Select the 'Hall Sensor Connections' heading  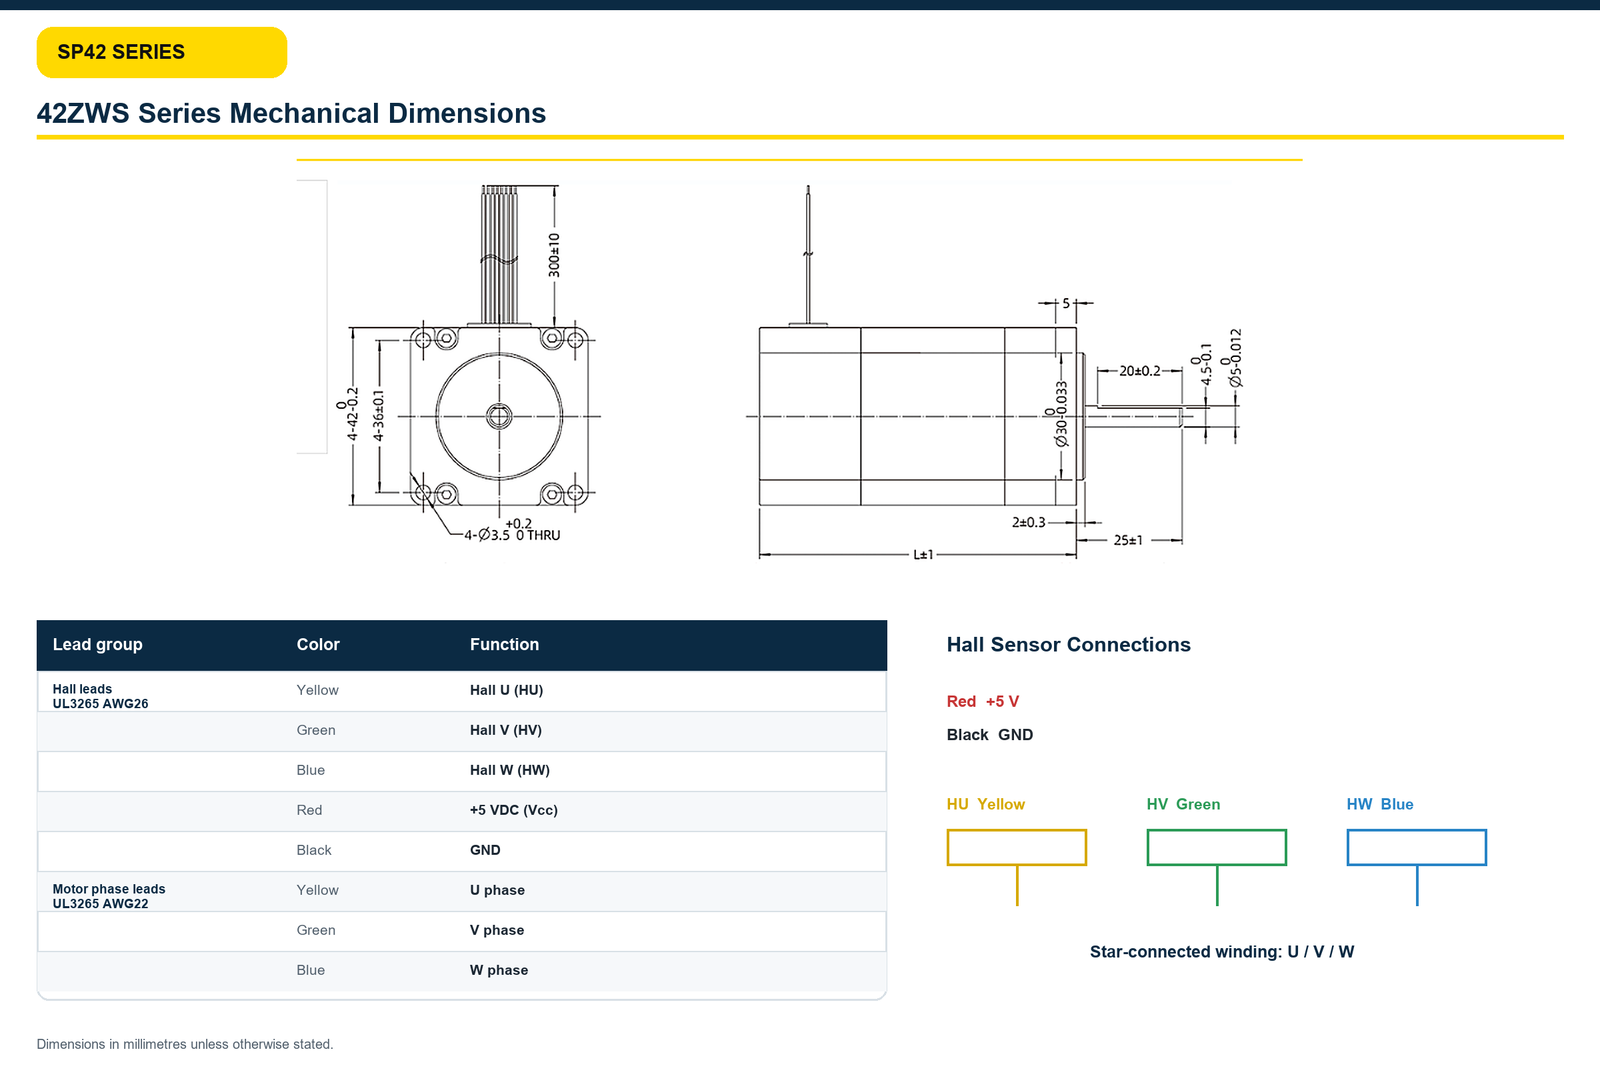(x=1068, y=645)
